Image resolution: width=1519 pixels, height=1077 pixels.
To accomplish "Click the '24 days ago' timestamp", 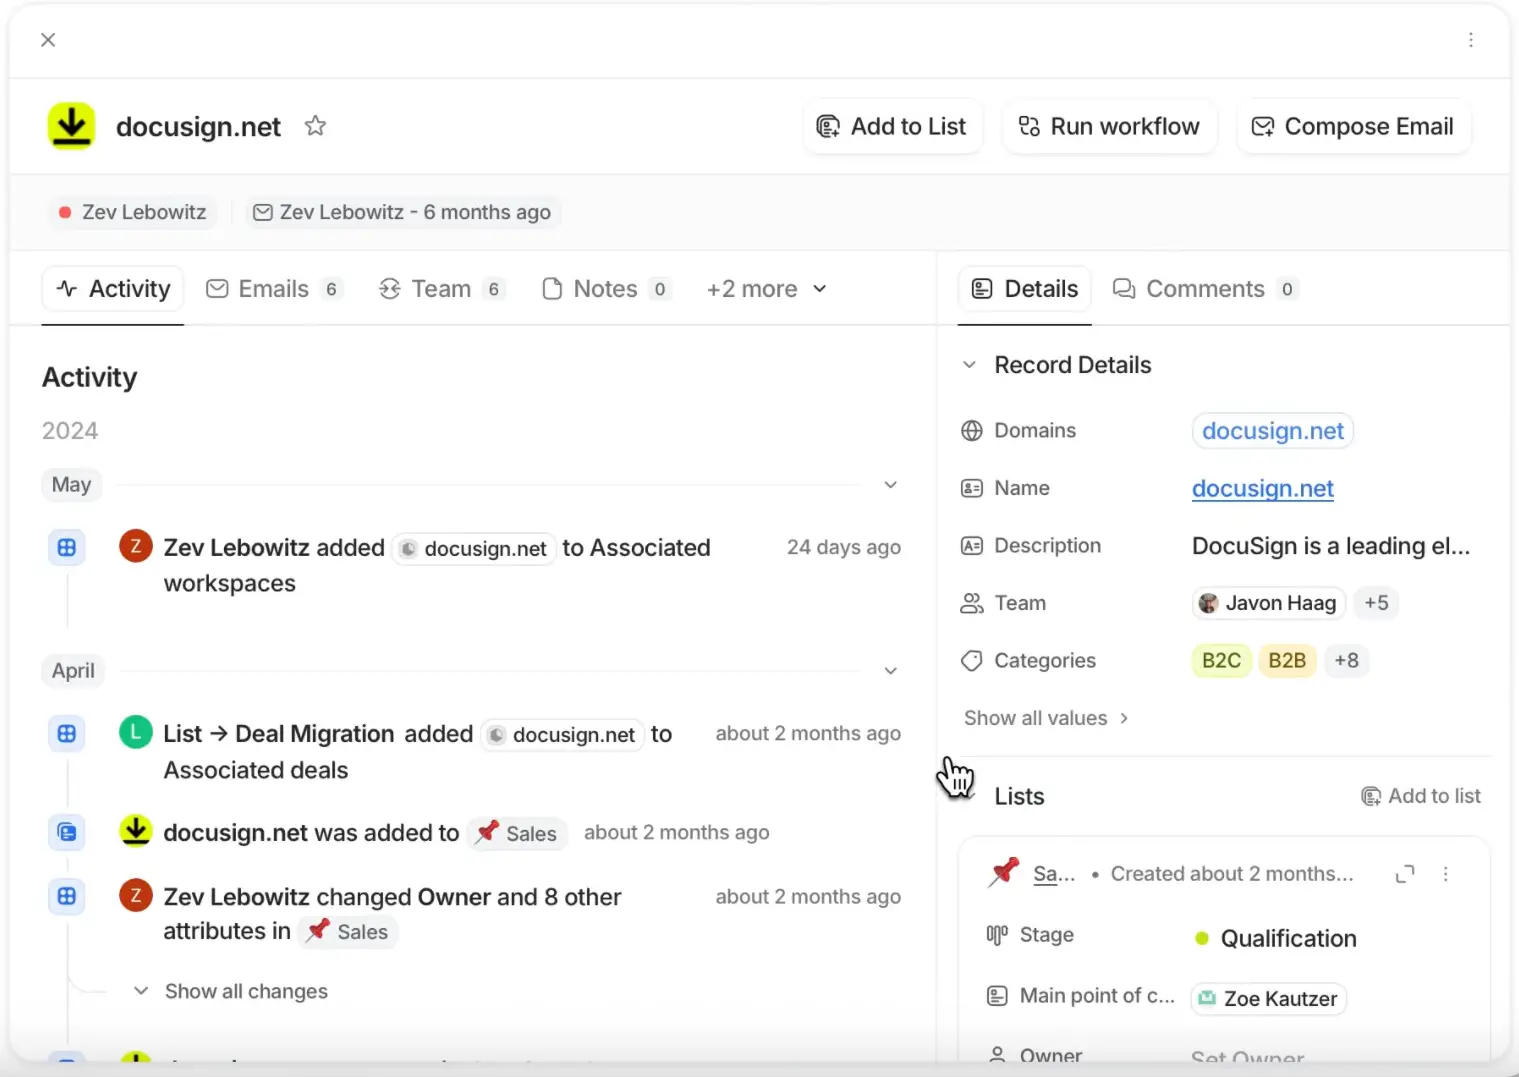I will point(843,547).
